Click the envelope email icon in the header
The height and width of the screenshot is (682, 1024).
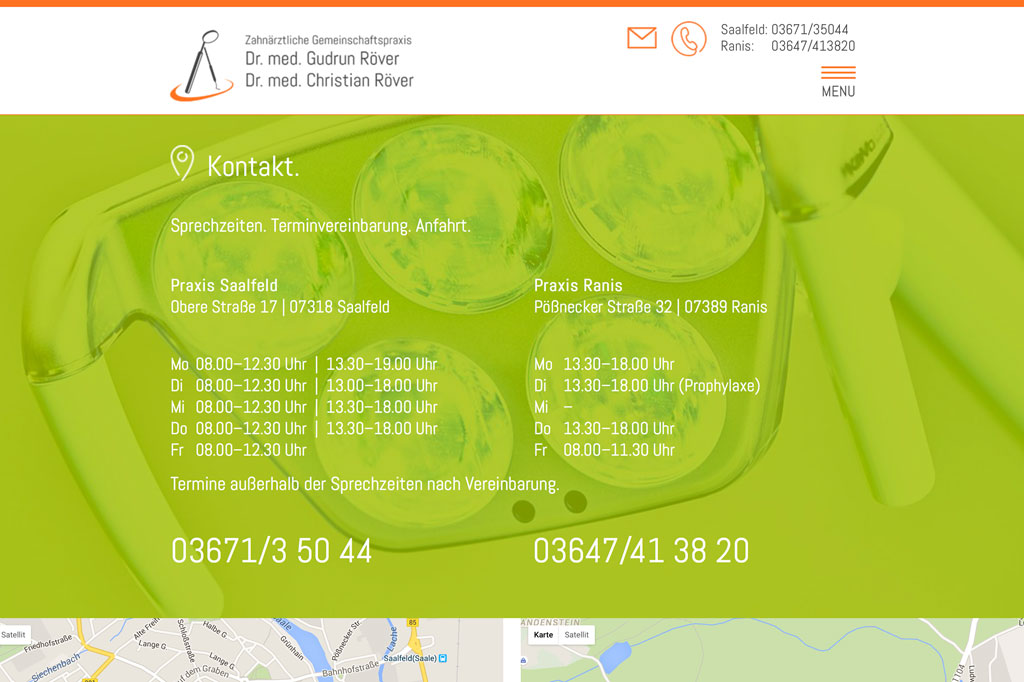642,38
